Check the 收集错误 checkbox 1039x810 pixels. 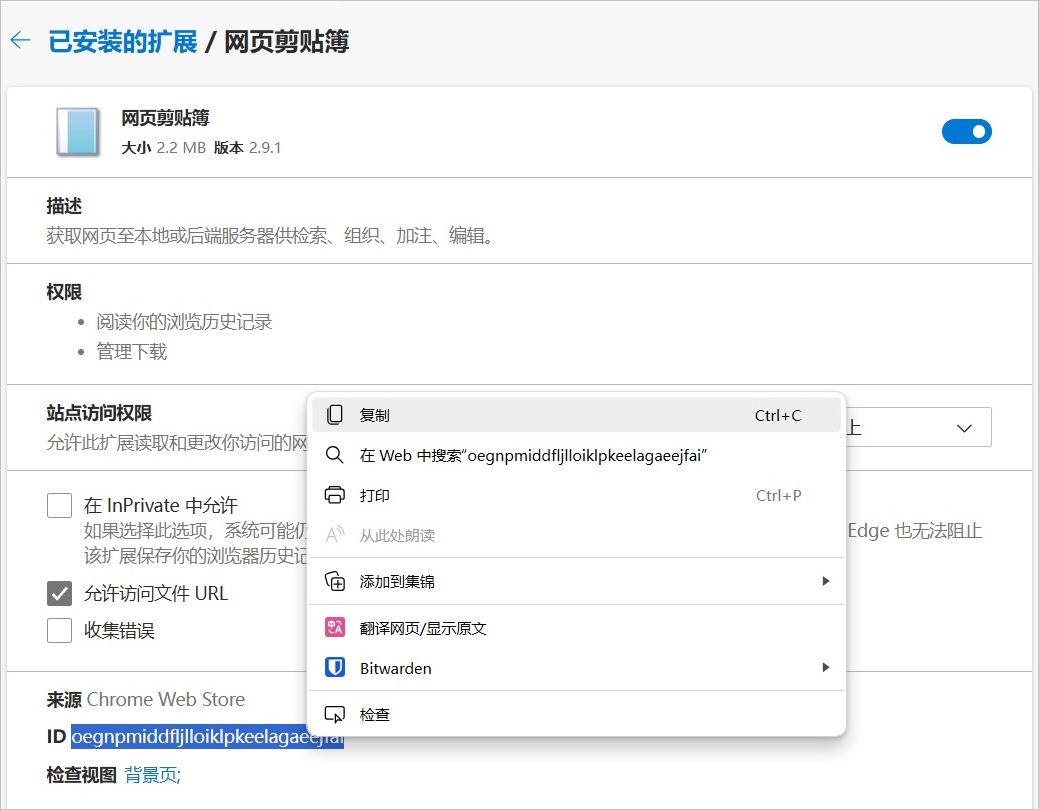click(x=60, y=630)
